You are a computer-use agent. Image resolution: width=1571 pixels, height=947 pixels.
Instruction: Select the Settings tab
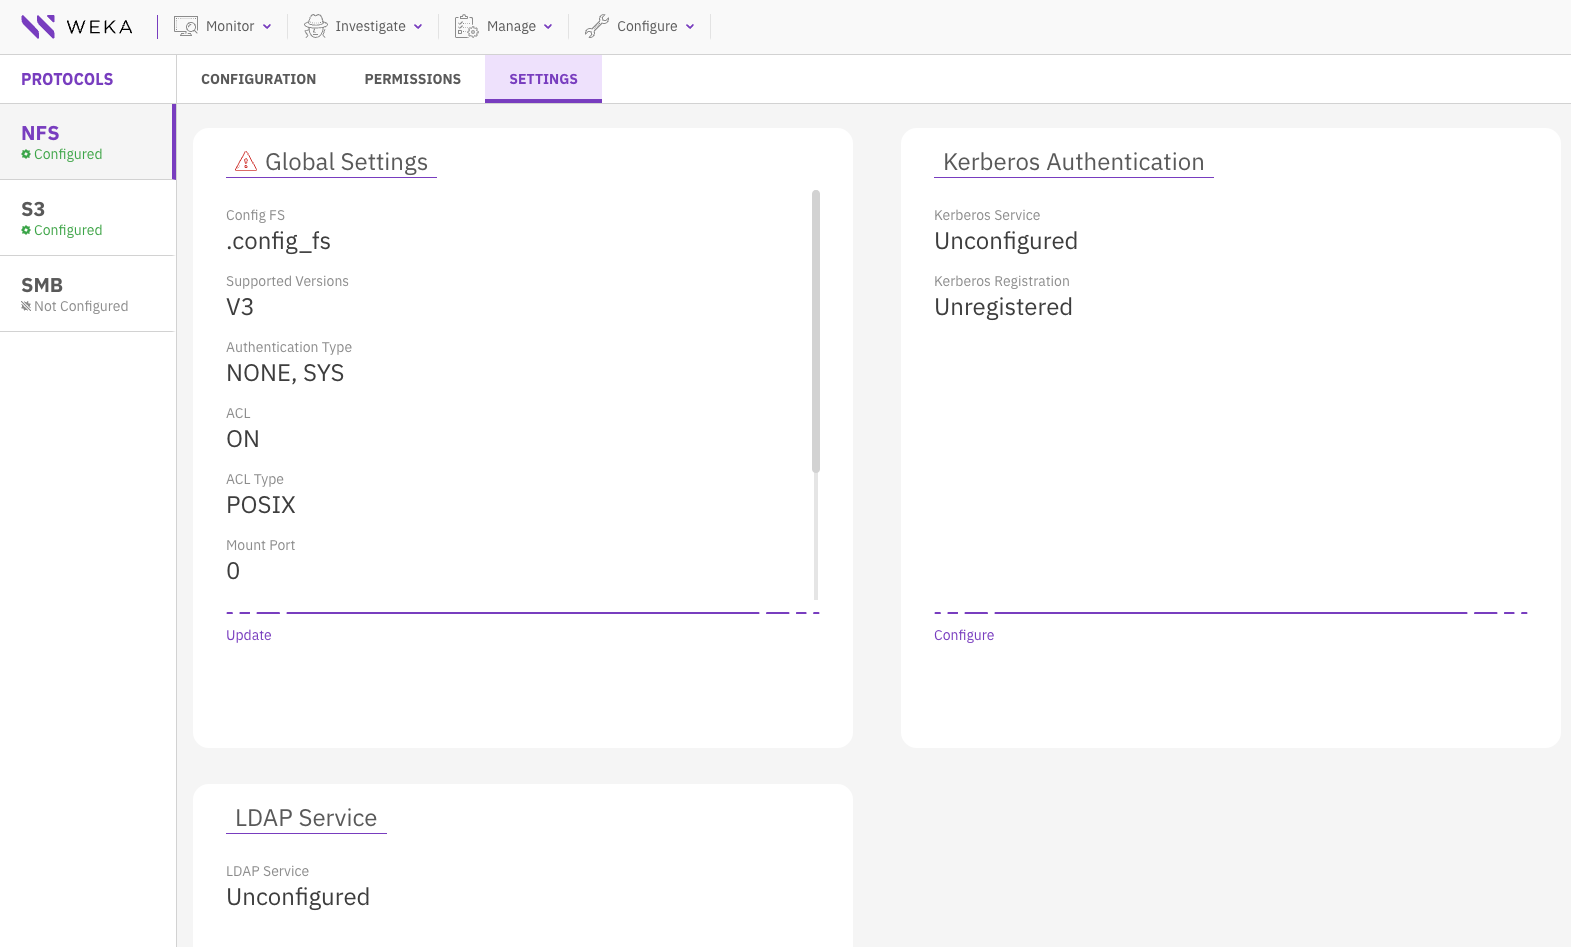(x=543, y=79)
